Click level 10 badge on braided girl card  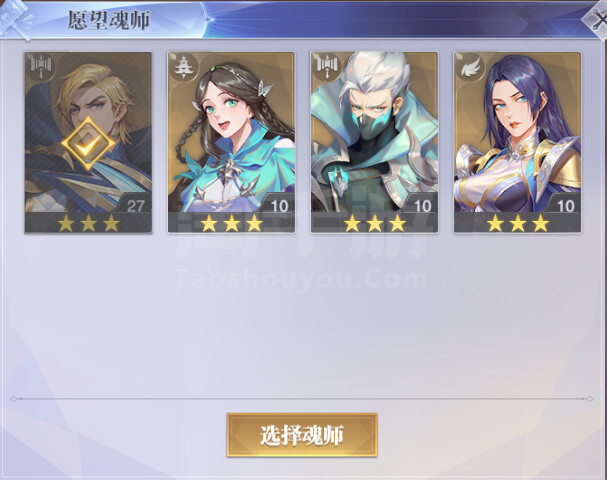[279, 205]
